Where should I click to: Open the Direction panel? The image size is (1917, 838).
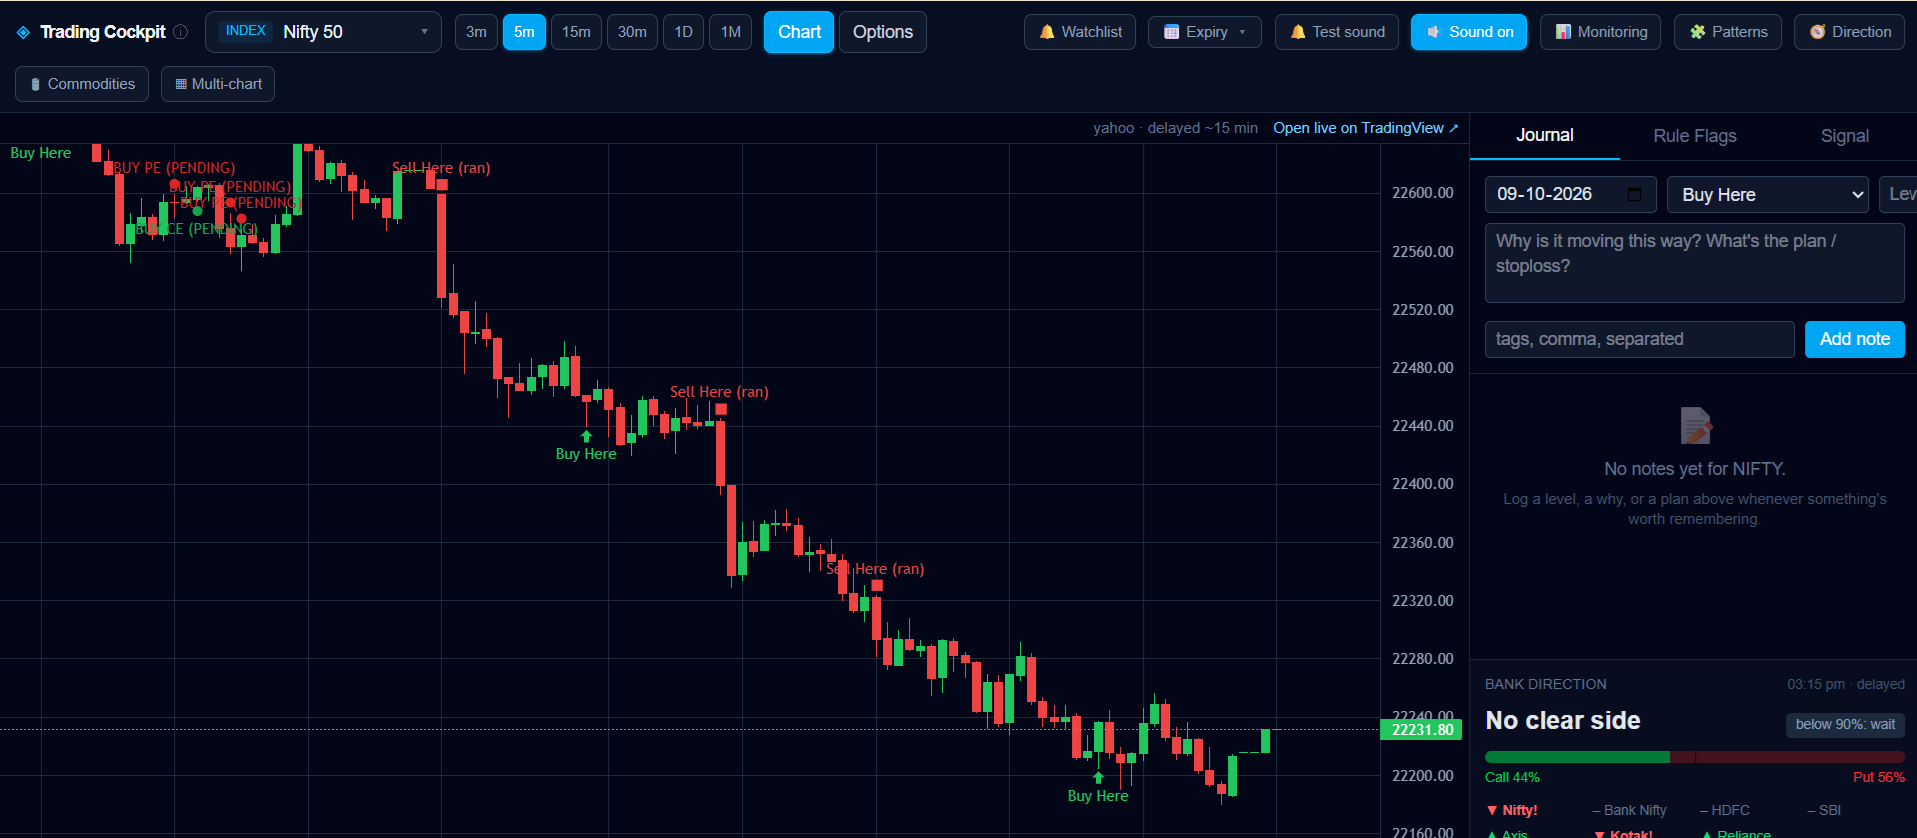point(1850,32)
